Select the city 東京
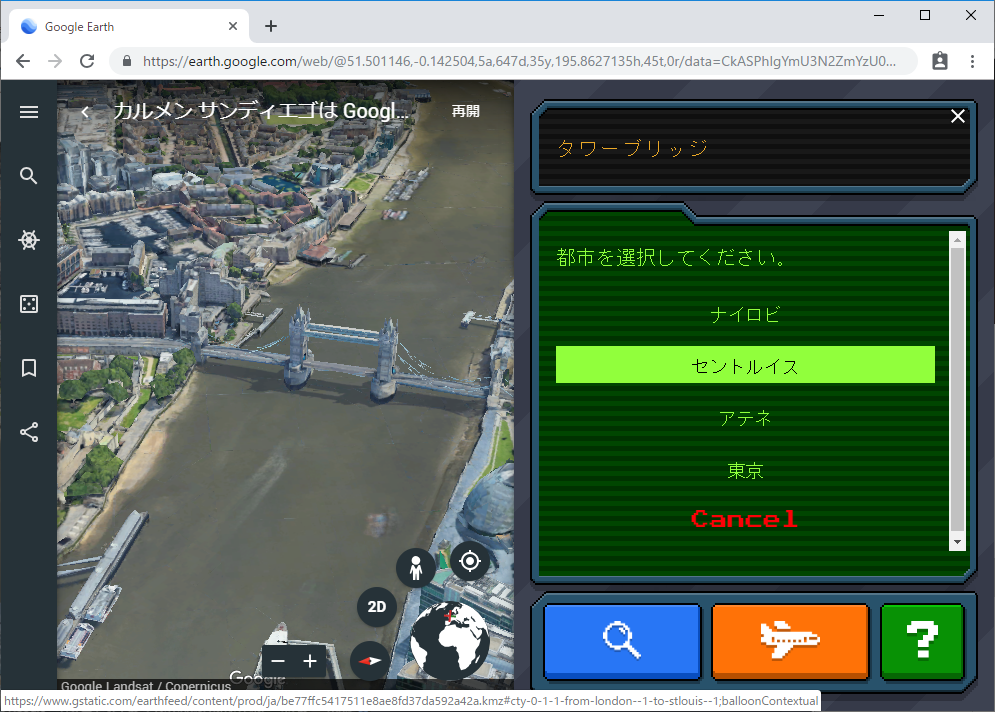Image resolution: width=995 pixels, height=712 pixels. (745, 470)
